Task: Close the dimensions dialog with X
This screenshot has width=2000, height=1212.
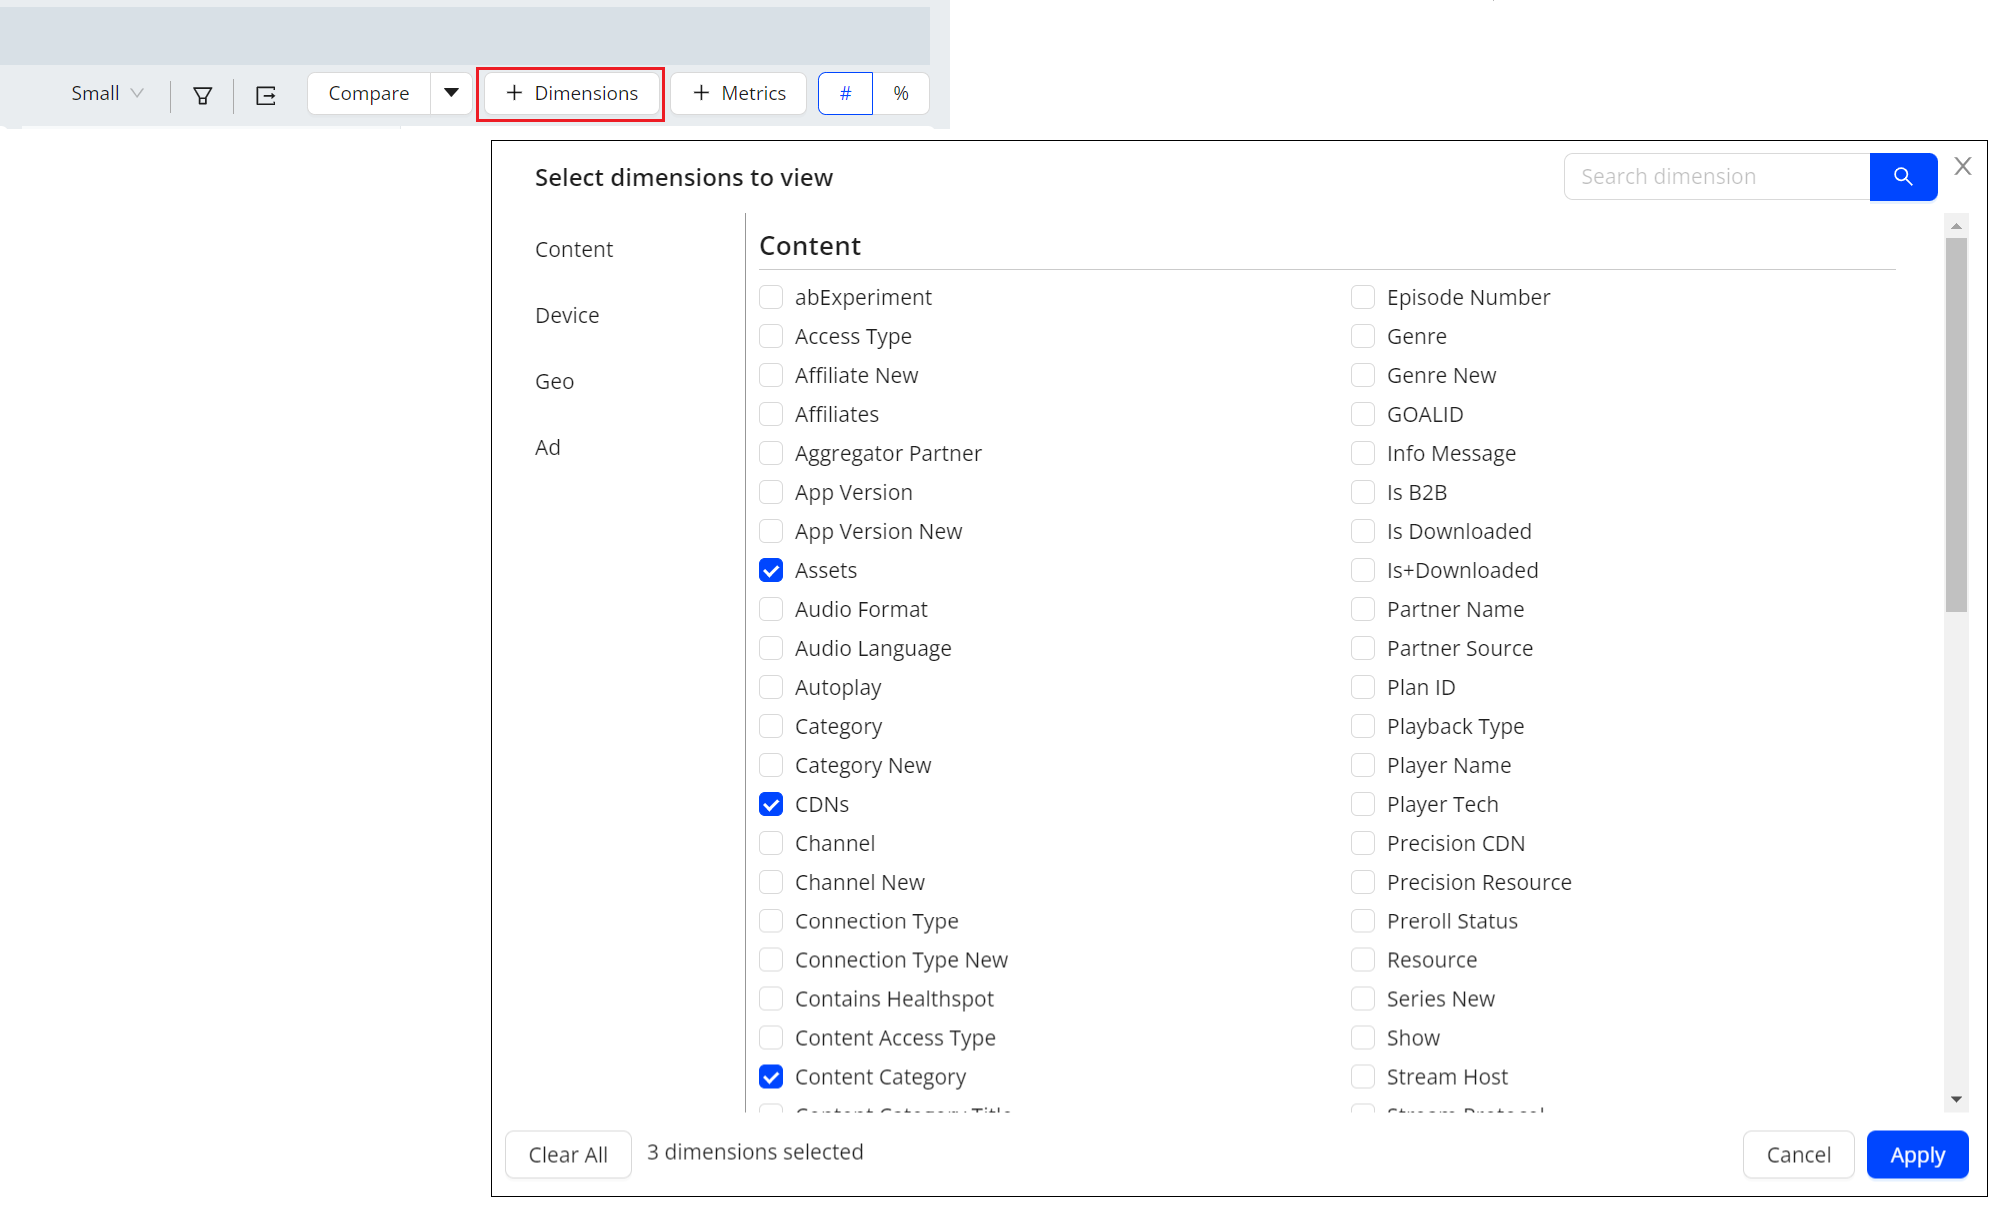Action: [x=1962, y=167]
